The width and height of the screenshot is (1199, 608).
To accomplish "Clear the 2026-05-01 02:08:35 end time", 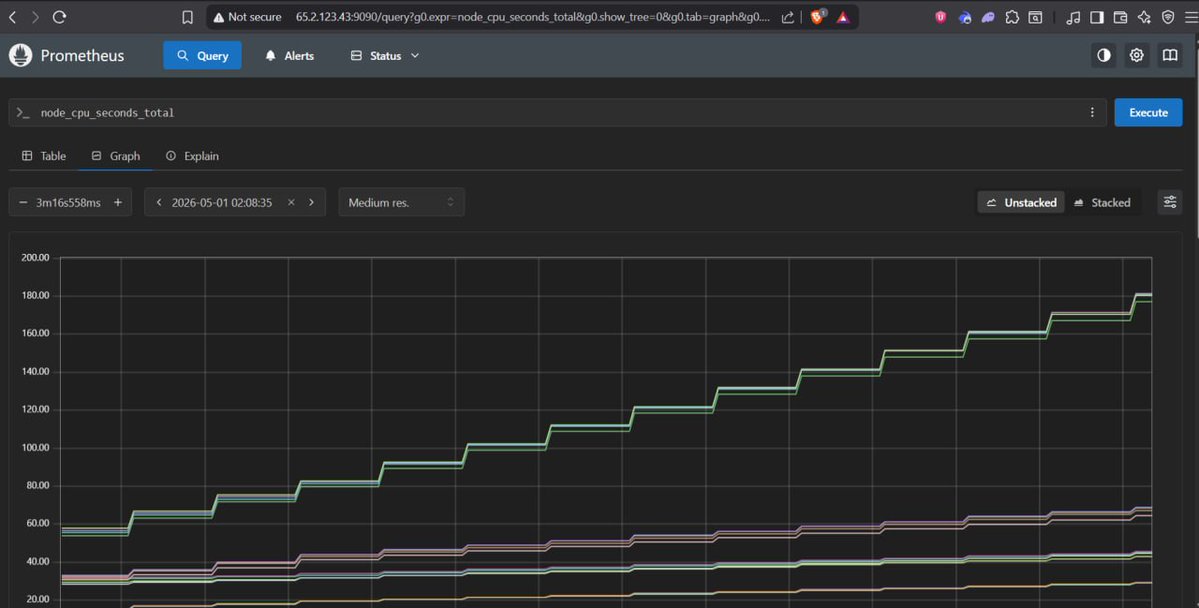I will [x=291, y=203].
